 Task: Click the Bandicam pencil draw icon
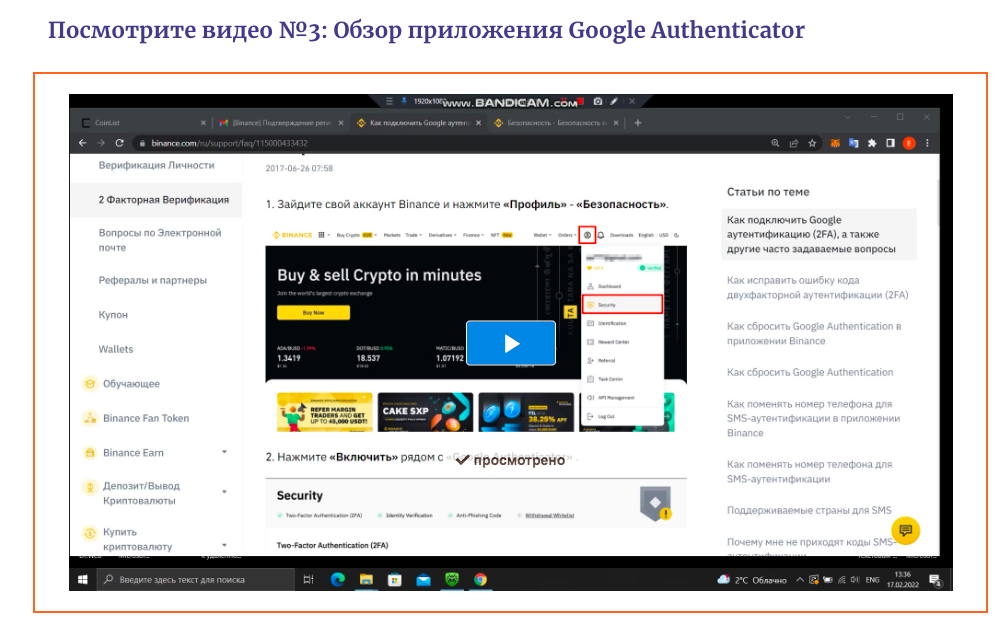(614, 101)
